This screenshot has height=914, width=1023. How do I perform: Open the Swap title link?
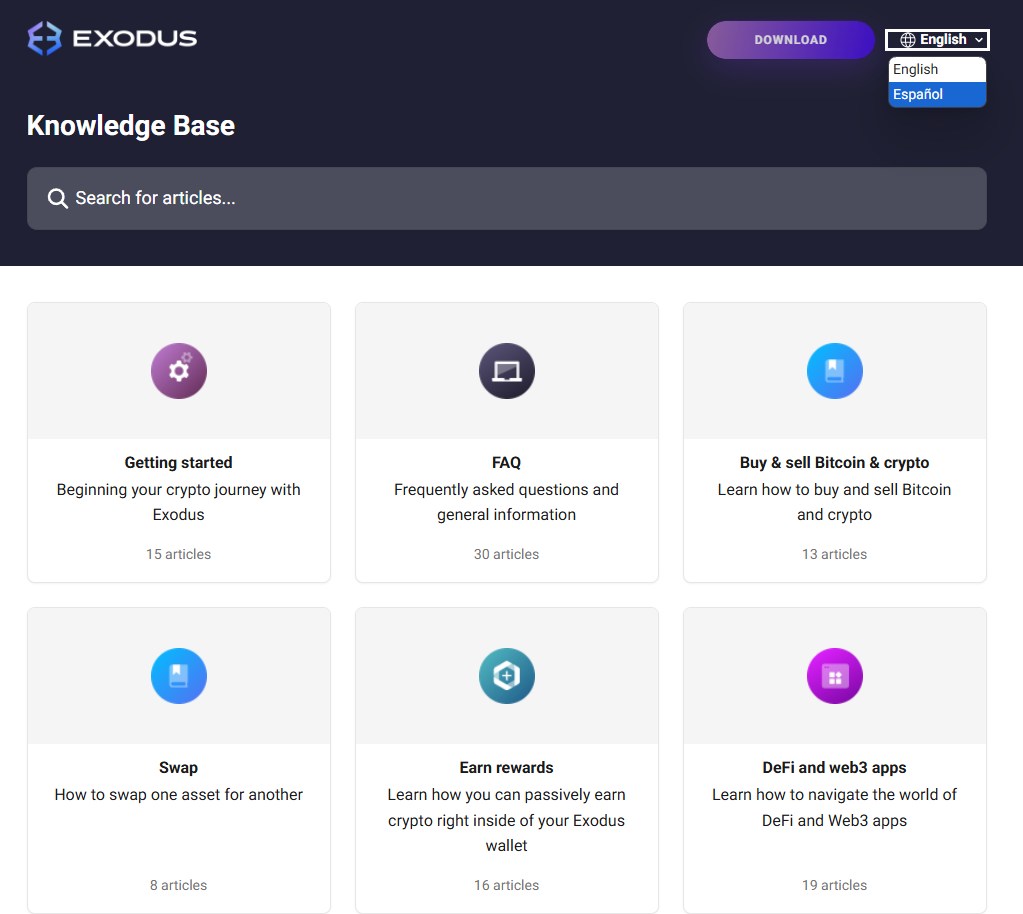[179, 768]
